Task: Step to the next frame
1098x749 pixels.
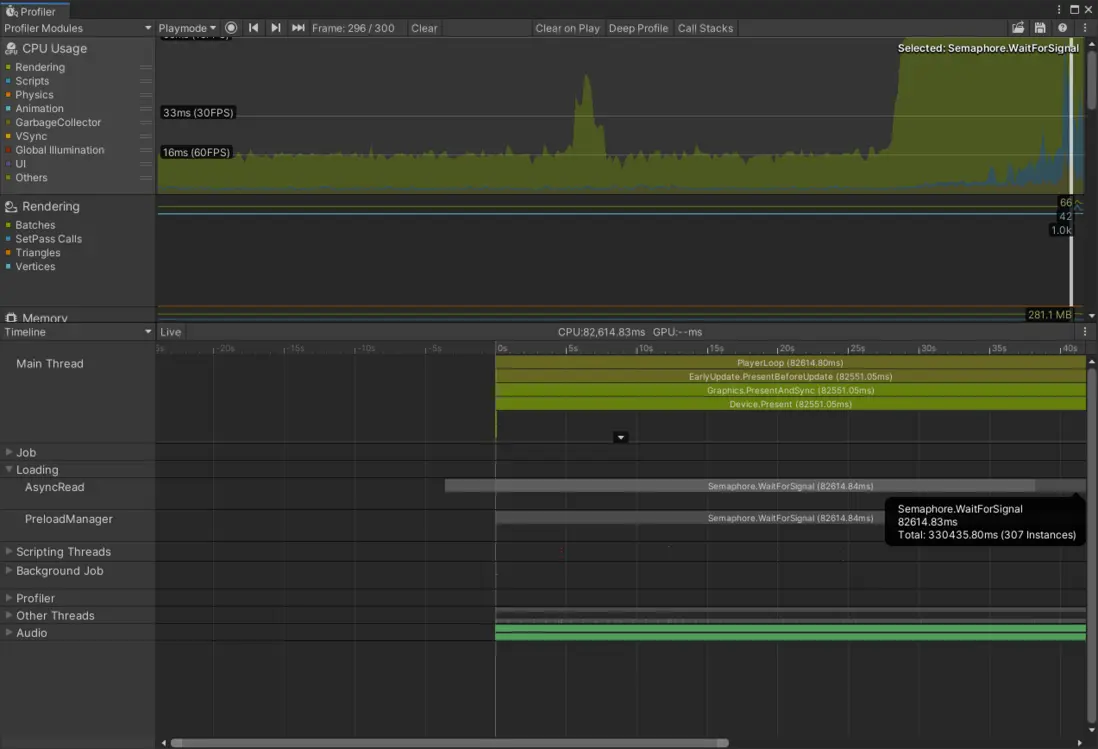Action: (x=276, y=28)
